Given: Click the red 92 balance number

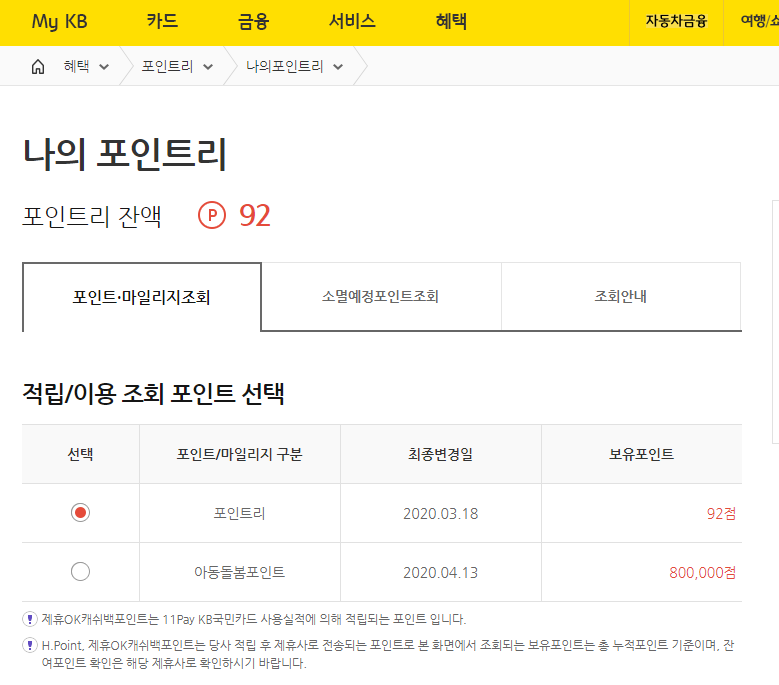Looking at the screenshot, I should pyautogui.click(x=255, y=216).
